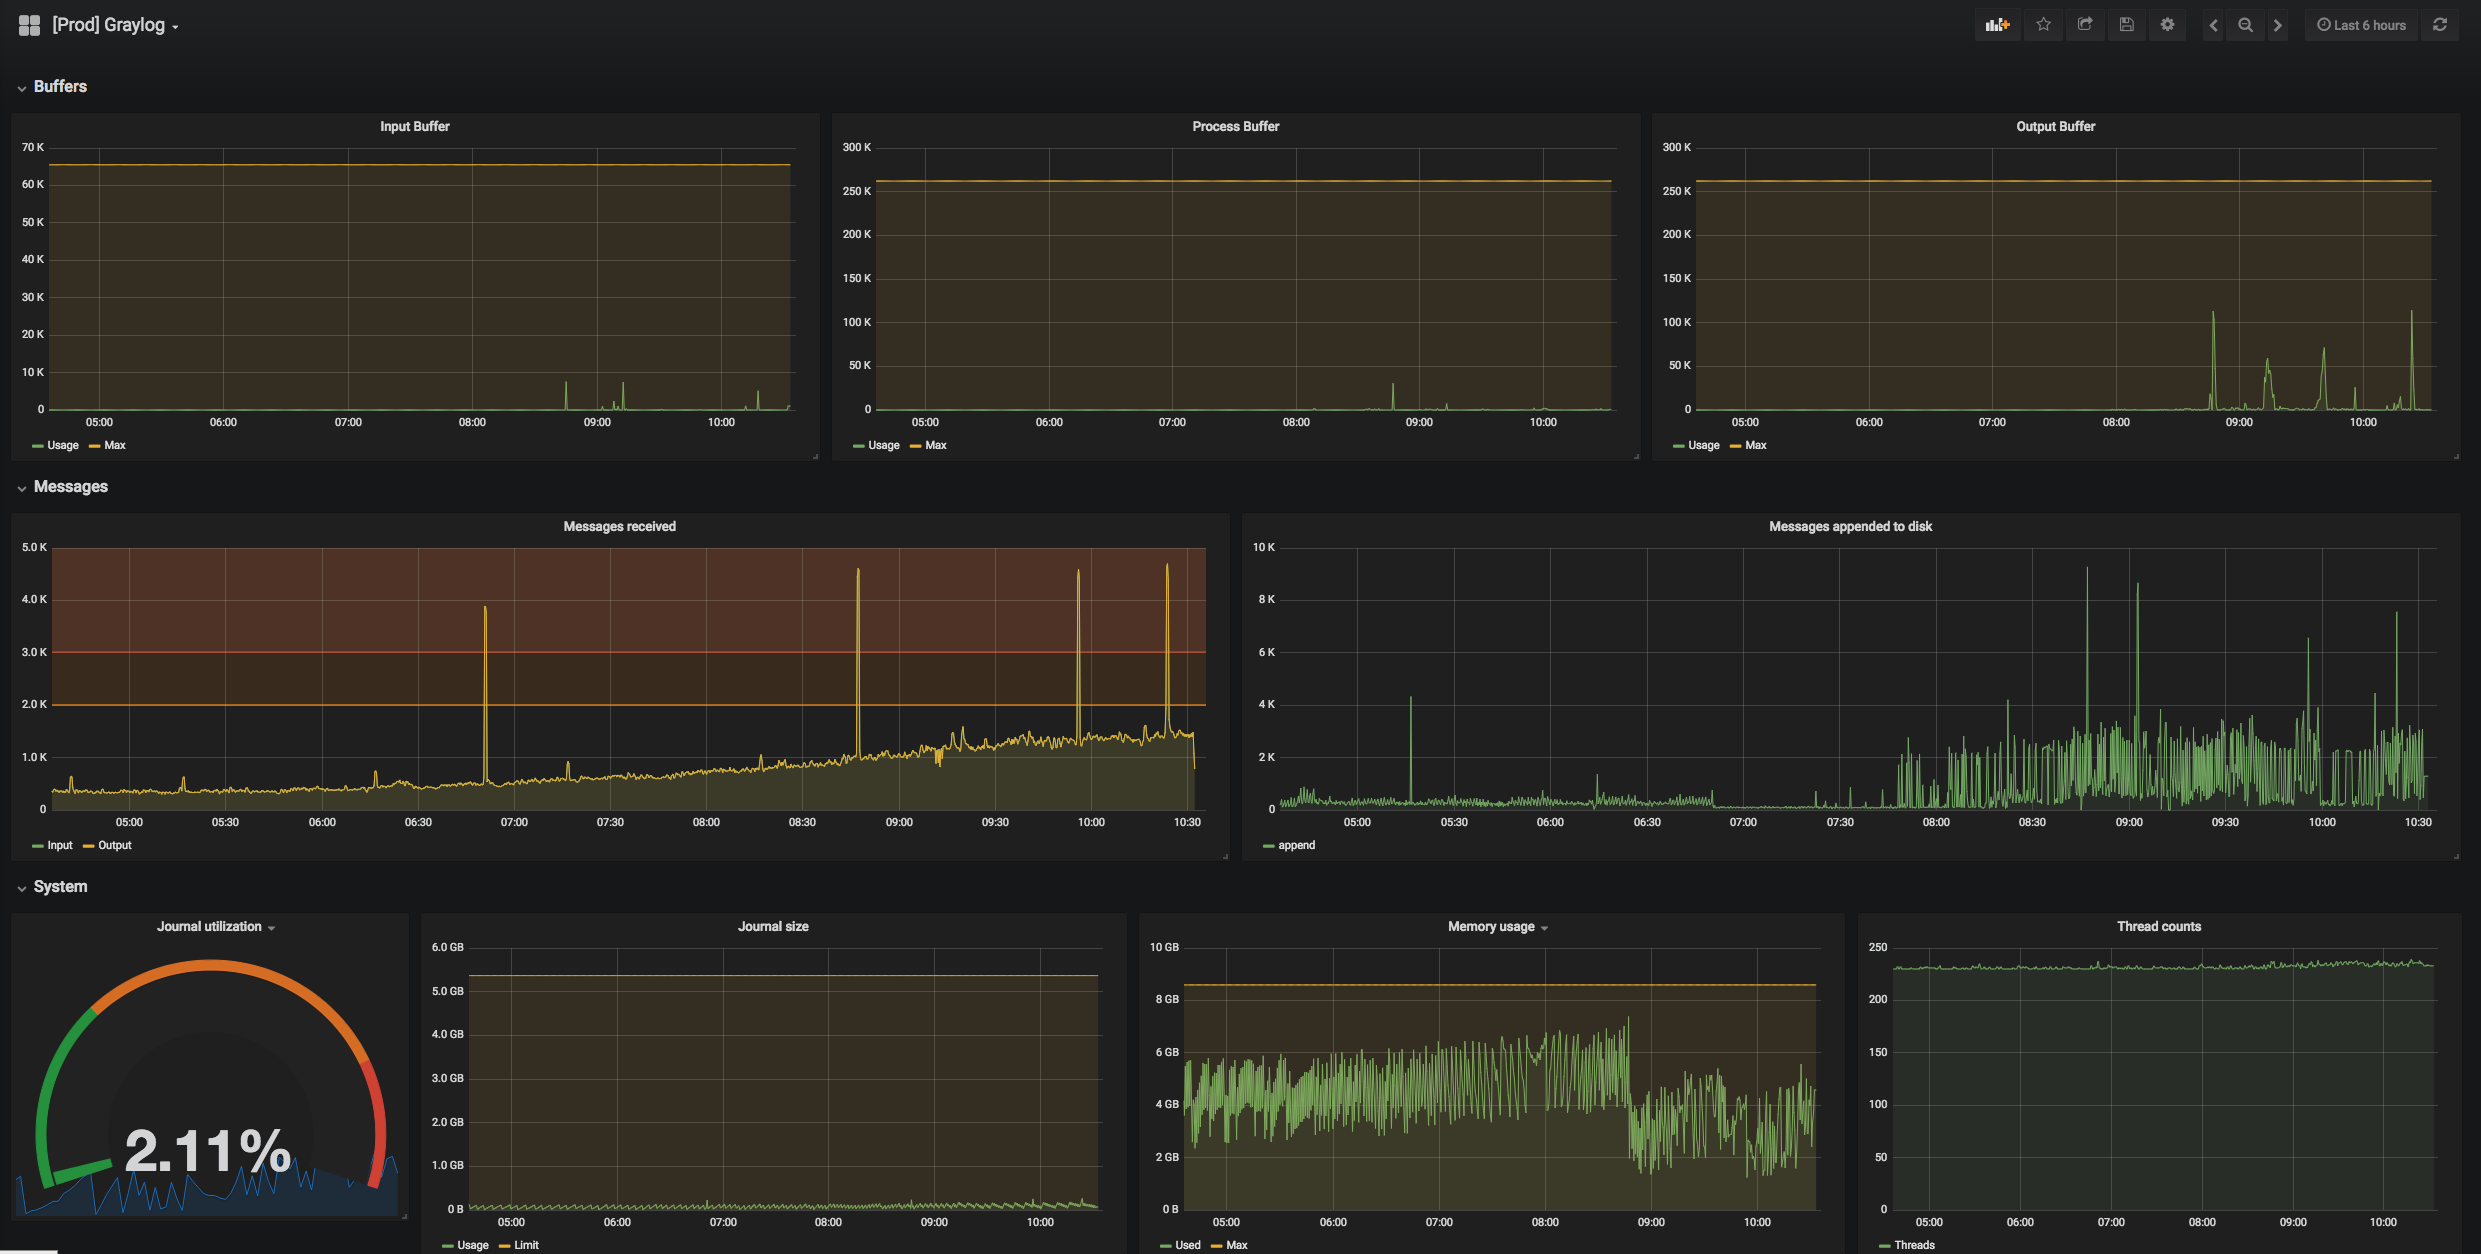The width and height of the screenshot is (2481, 1254).
Task: Click the Process Buffer panel title
Action: (x=1235, y=126)
